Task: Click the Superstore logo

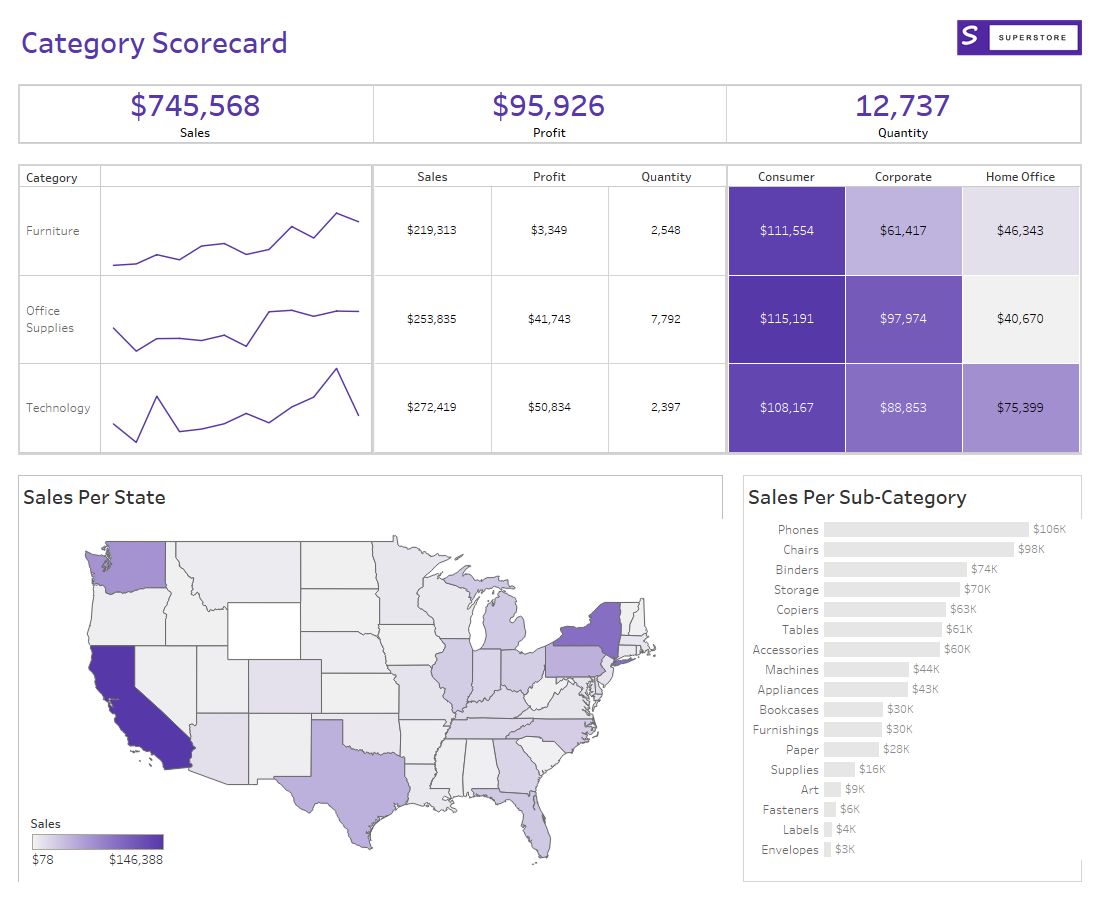Action: (x=1019, y=37)
